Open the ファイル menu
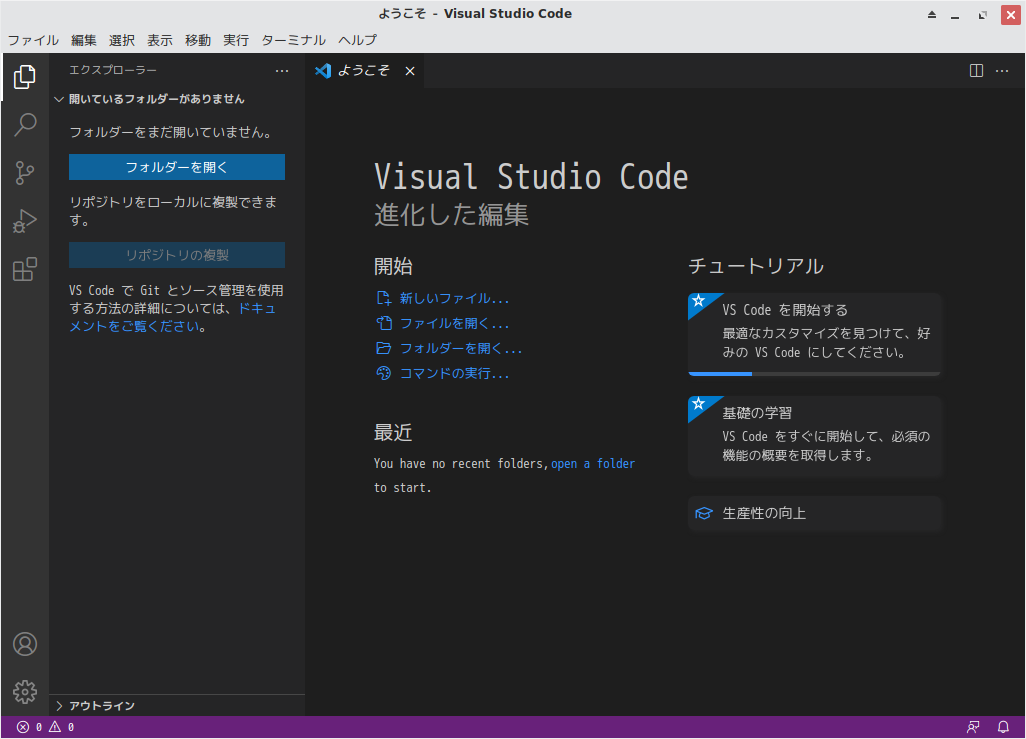The height and width of the screenshot is (739, 1026). (x=33, y=41)
